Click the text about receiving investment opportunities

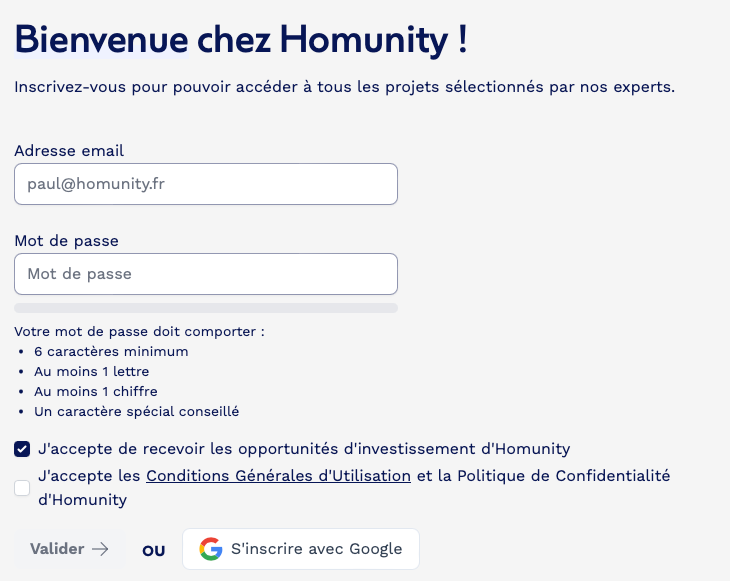304,449
